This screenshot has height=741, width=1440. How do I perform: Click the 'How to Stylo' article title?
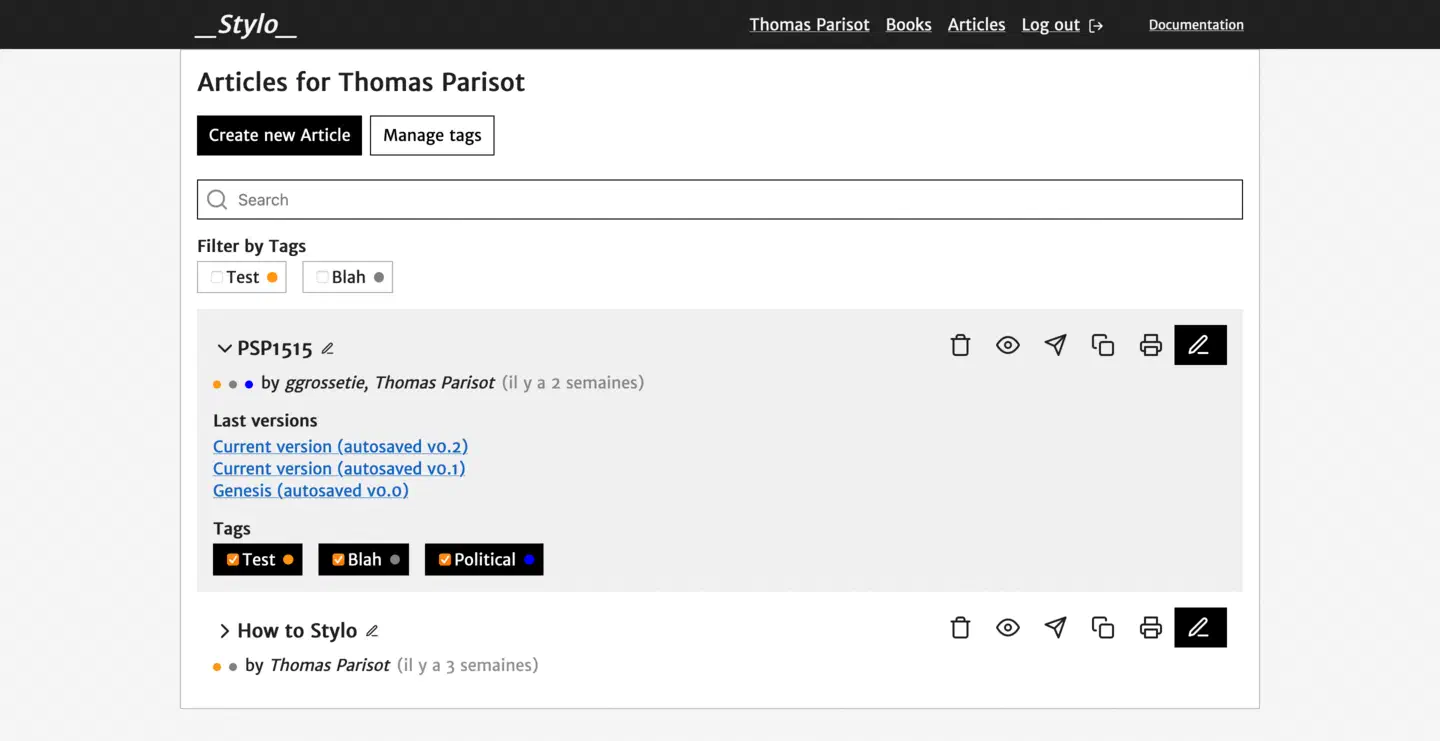pos(297,631)
